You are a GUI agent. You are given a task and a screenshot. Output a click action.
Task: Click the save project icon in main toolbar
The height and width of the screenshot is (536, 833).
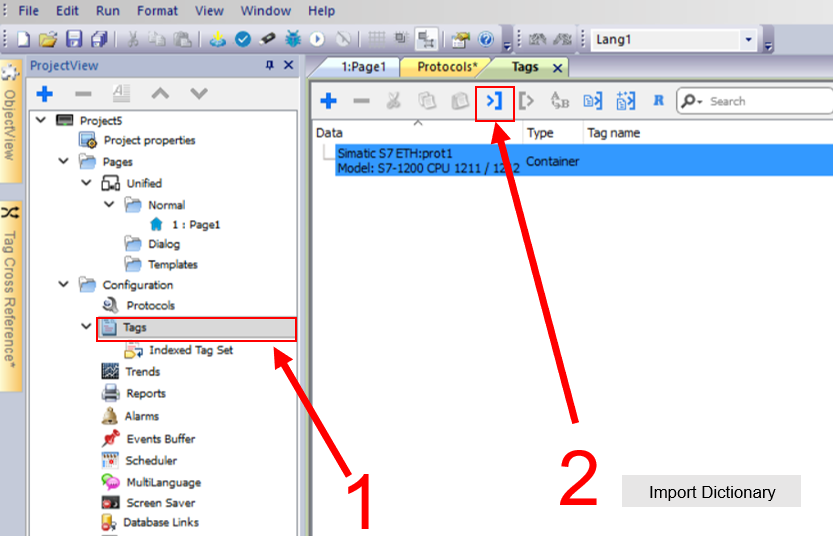click(74, 40)
